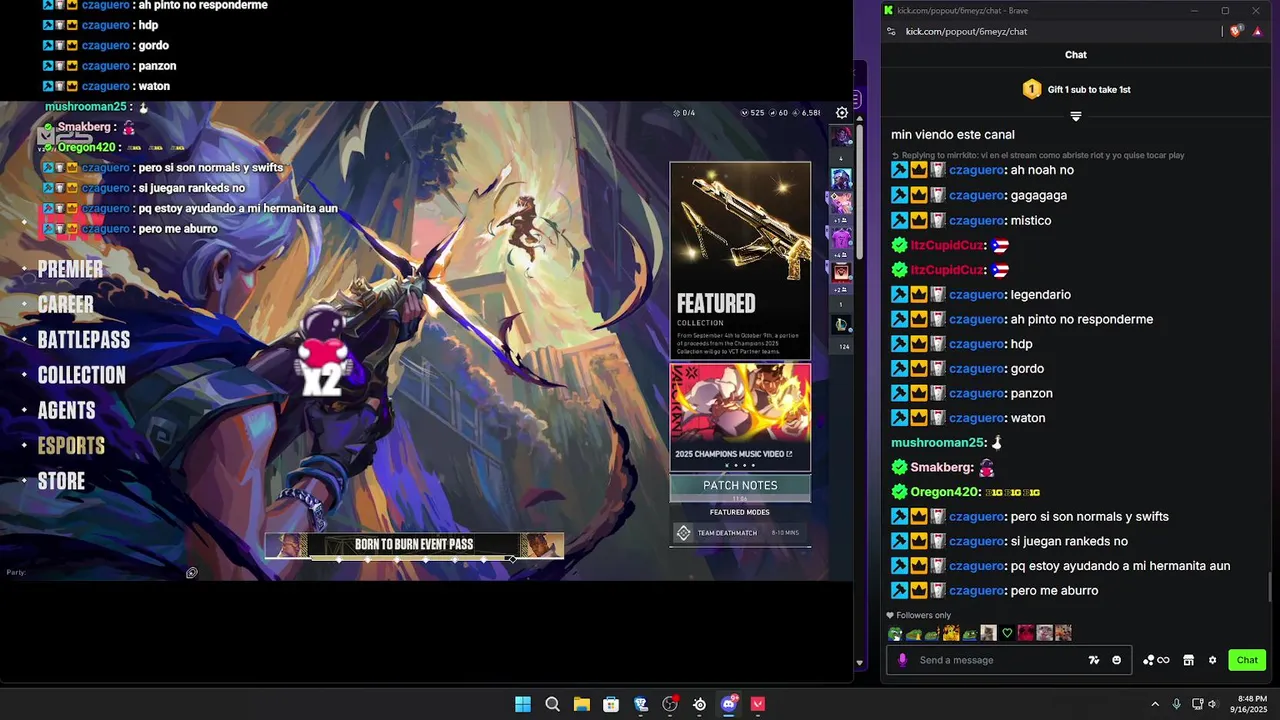Select the first friend avatar in the social sidebar

[841, 137]
